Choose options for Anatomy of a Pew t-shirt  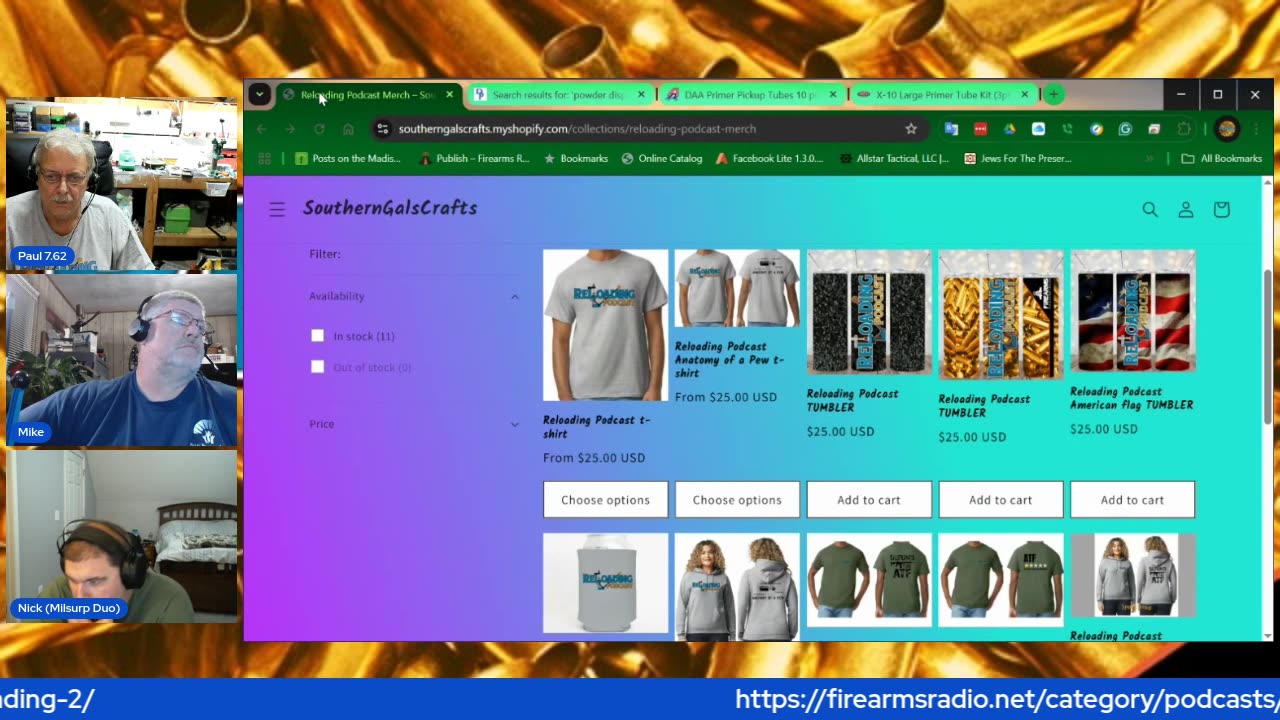[x=737, y=500]
